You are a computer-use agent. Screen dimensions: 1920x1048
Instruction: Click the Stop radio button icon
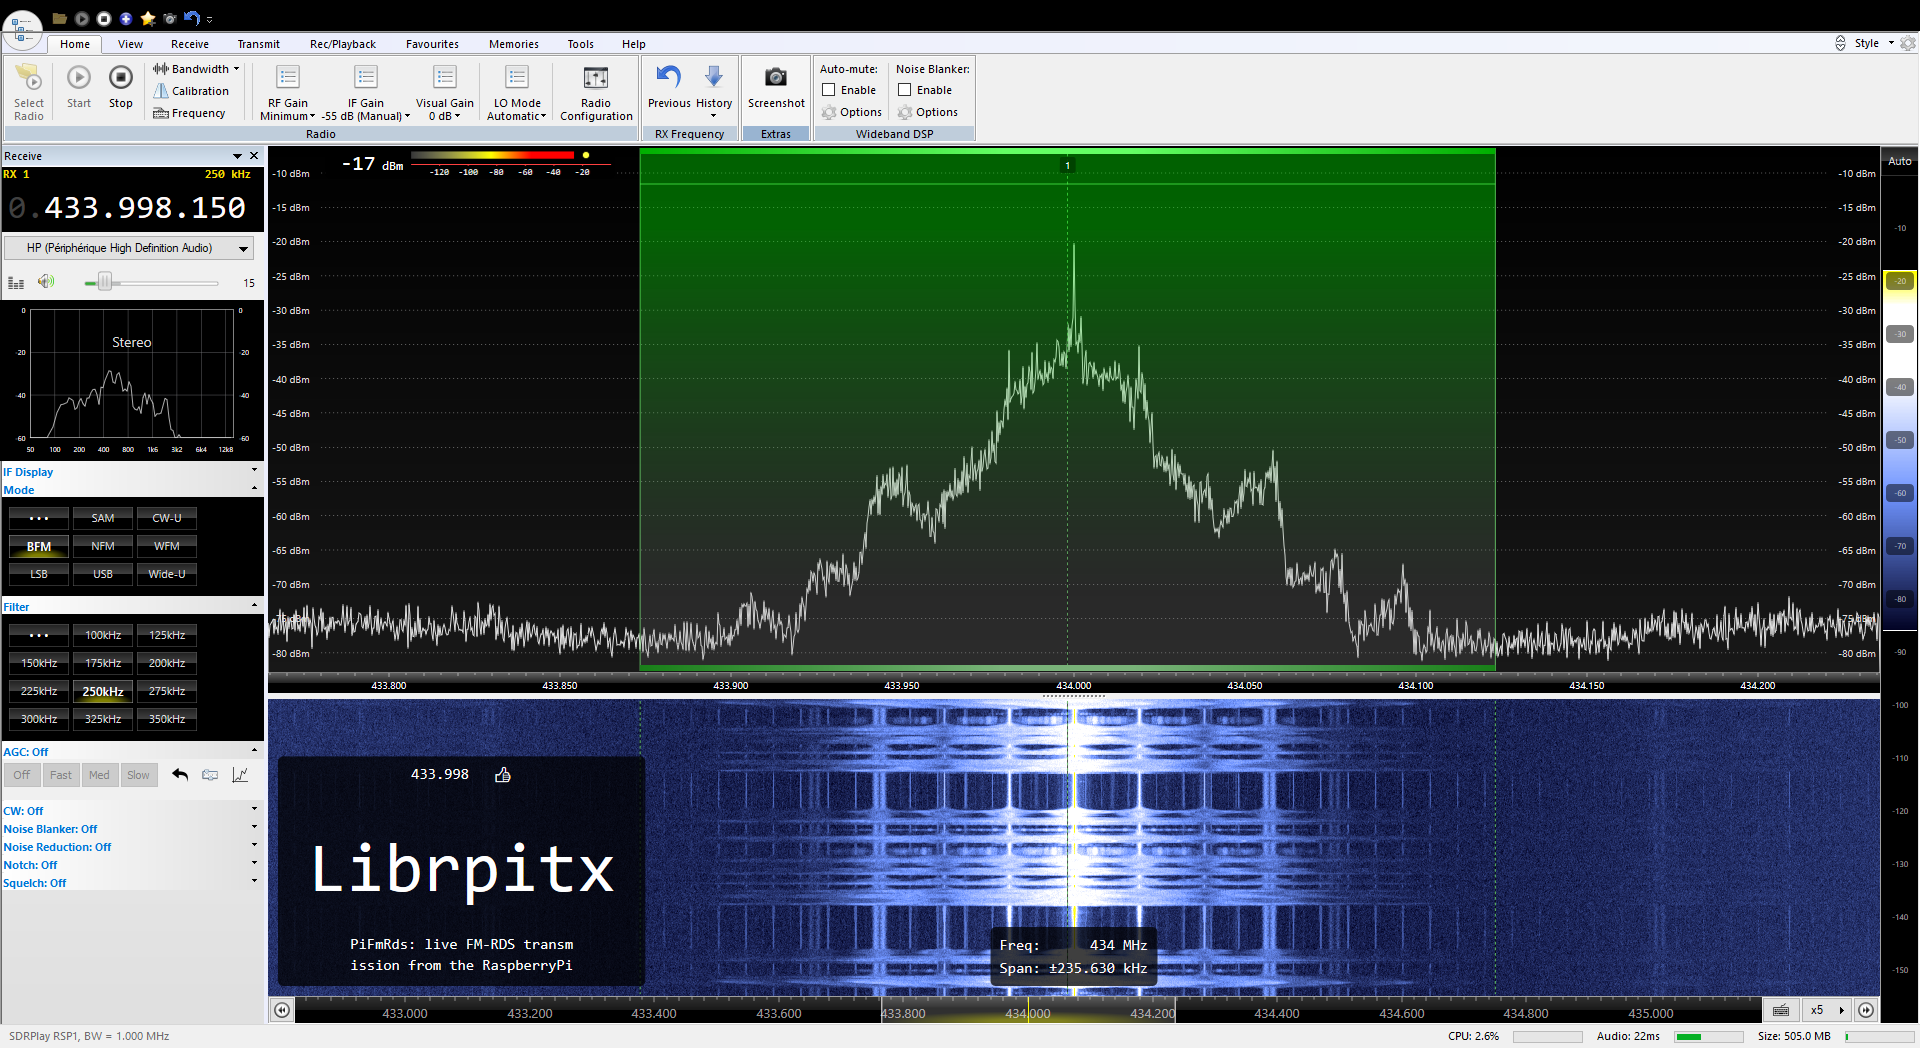tap(120, 78)
